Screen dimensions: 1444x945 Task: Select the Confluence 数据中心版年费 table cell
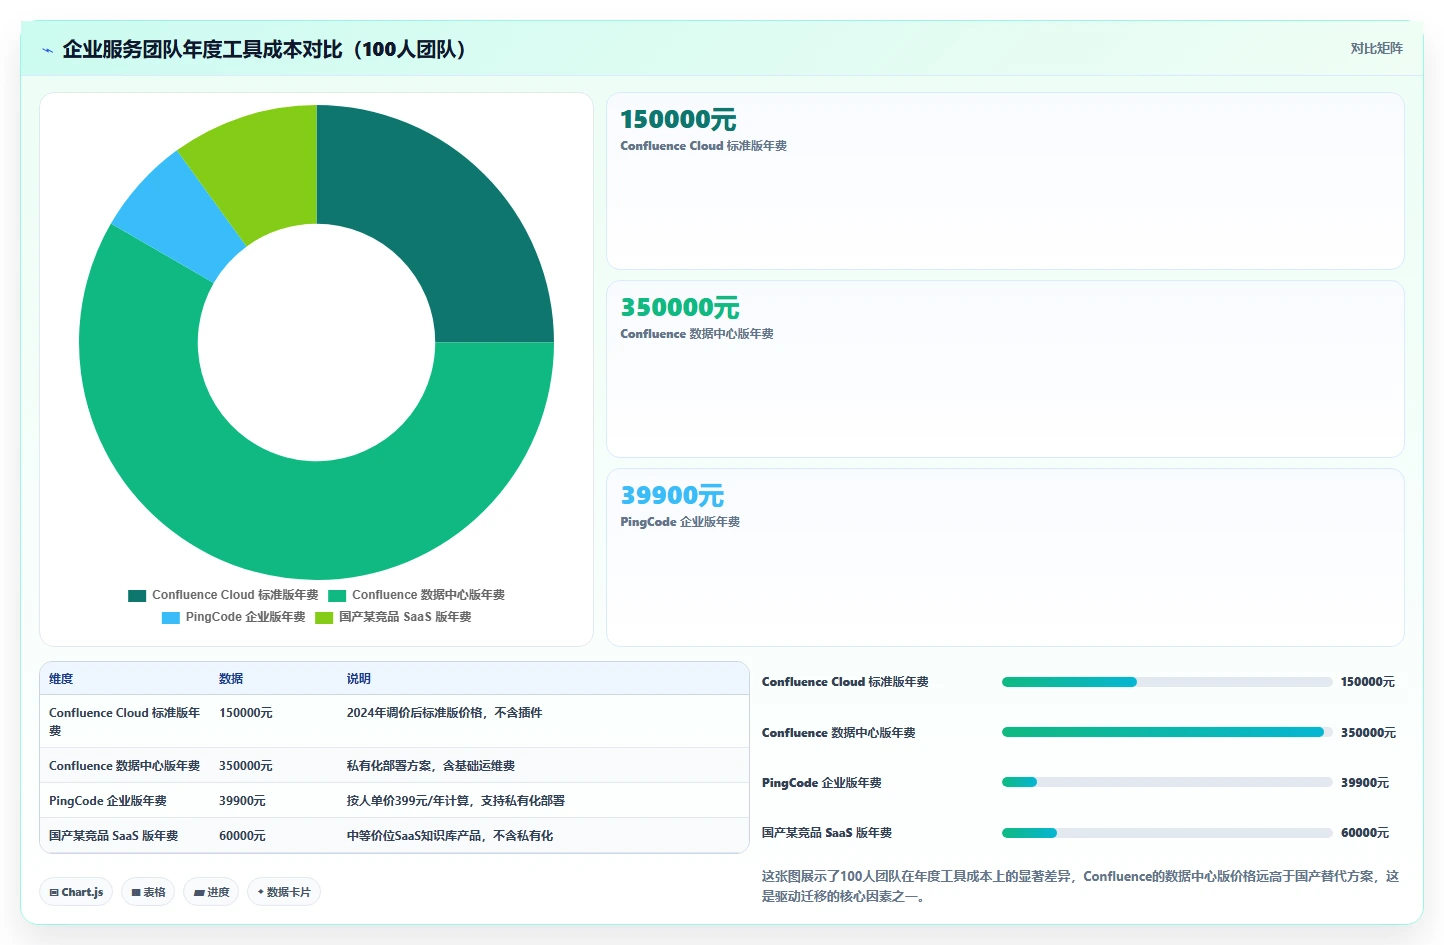(x=124, y=766)
